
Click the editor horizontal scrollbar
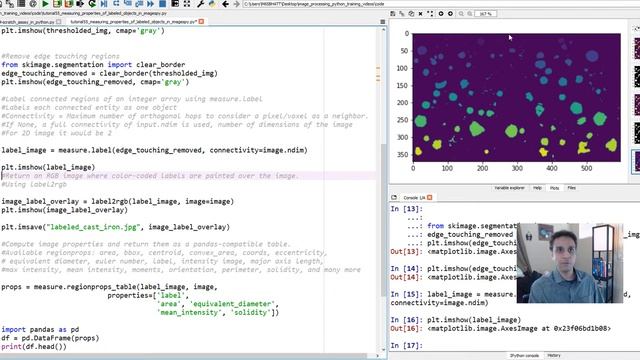pyautogui.click(x=184, y=356)
